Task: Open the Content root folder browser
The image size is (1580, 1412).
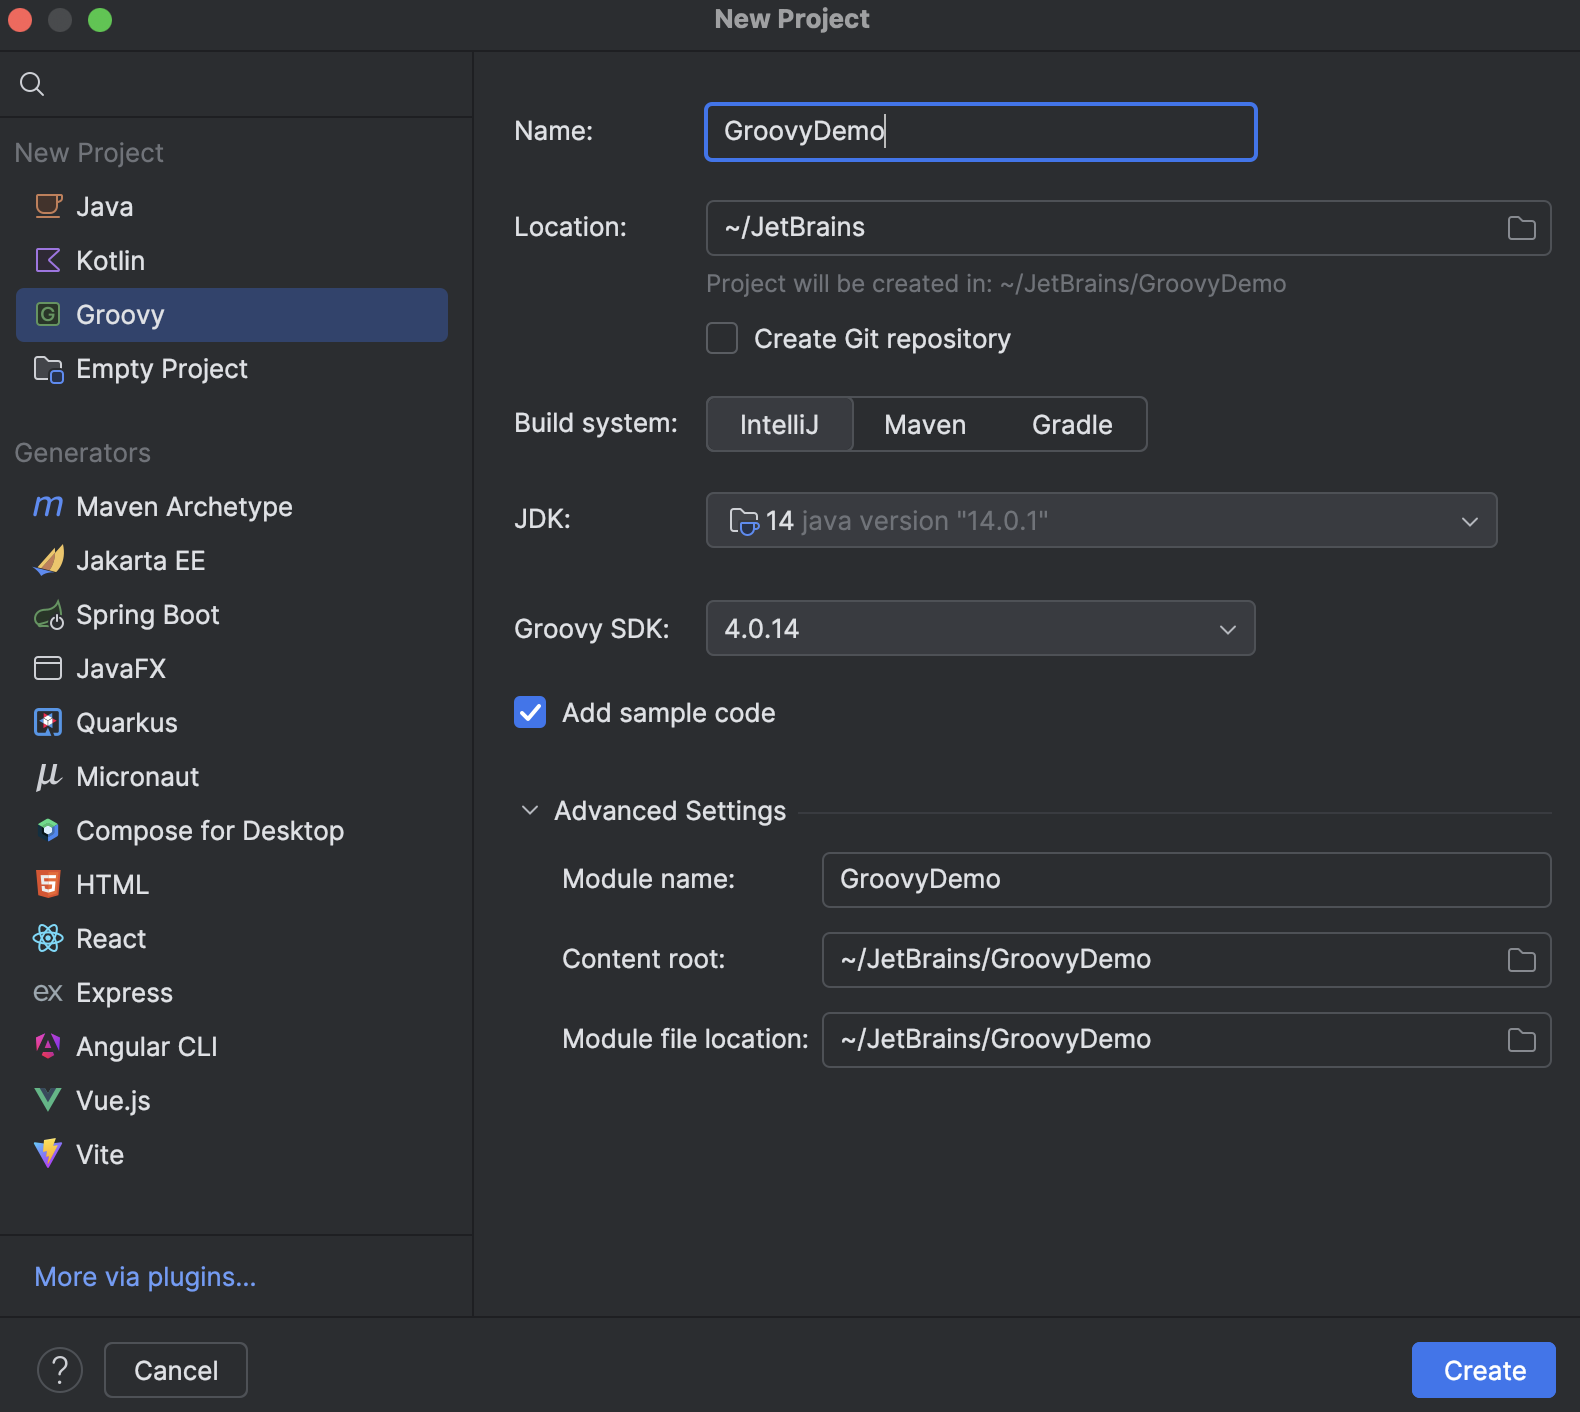Action: pos(1521,961)
